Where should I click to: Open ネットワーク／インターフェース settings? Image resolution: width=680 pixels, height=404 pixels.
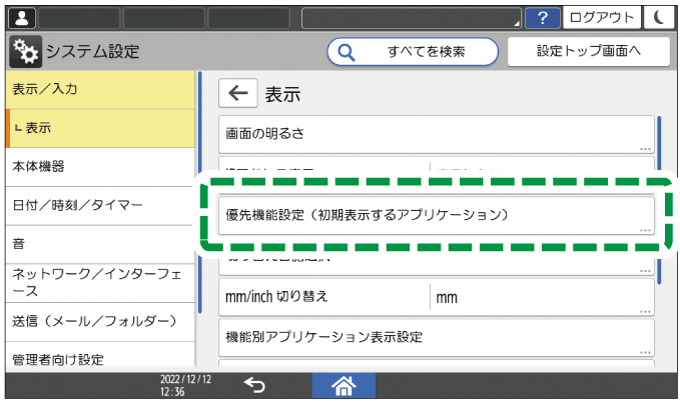pos(100,283)
